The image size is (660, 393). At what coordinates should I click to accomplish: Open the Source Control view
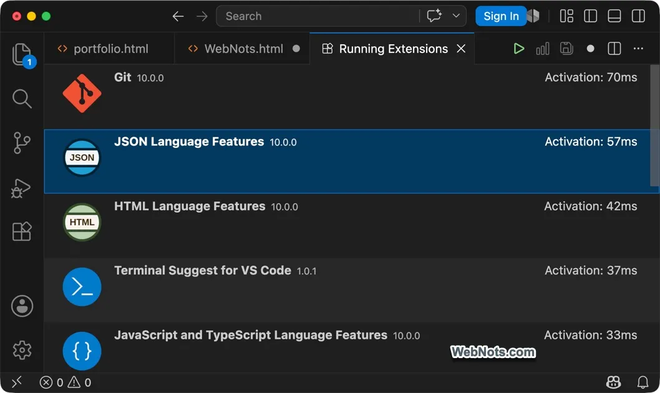click(x=22, y=143)
